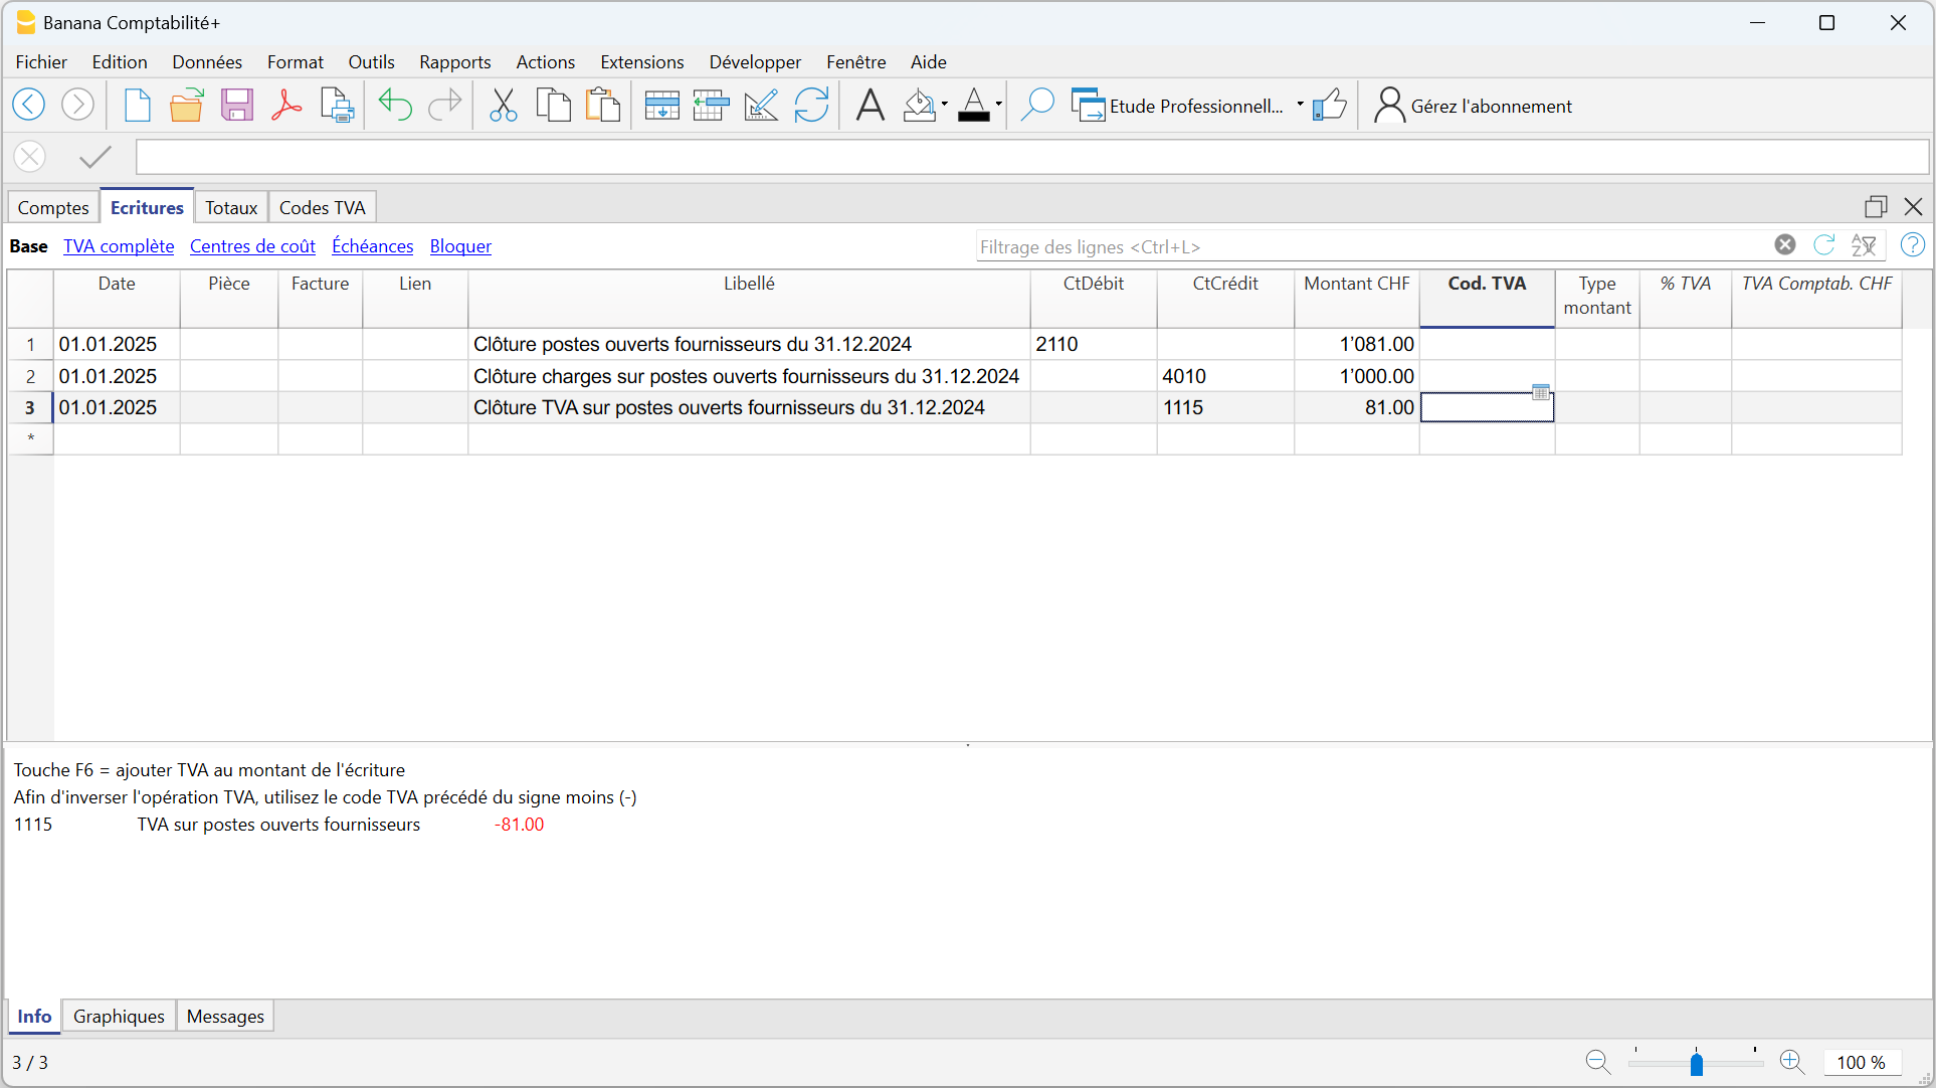Viewport: 1936px width, 1088px height.
Task: Open text color dropdown arrow
Action: tap(999, 105)
